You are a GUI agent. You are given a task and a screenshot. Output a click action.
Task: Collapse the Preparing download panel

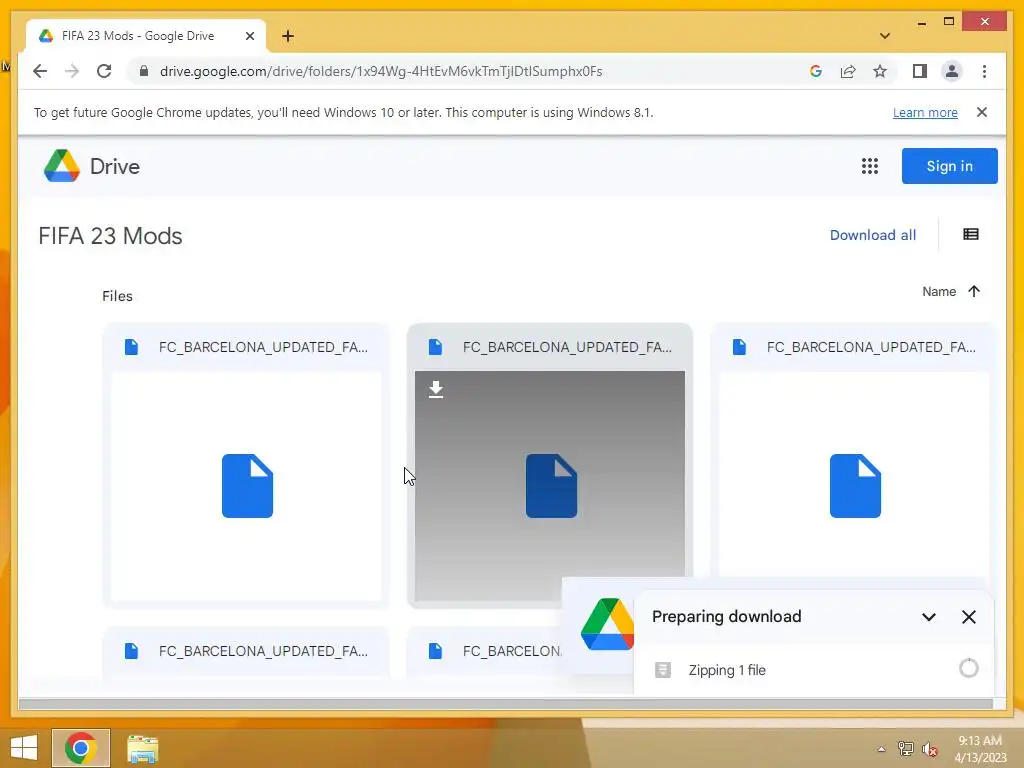(x=929, y=617)
